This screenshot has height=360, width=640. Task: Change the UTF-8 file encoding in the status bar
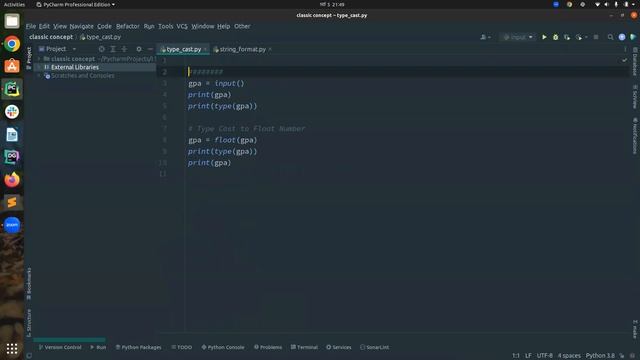click(544, 356)
